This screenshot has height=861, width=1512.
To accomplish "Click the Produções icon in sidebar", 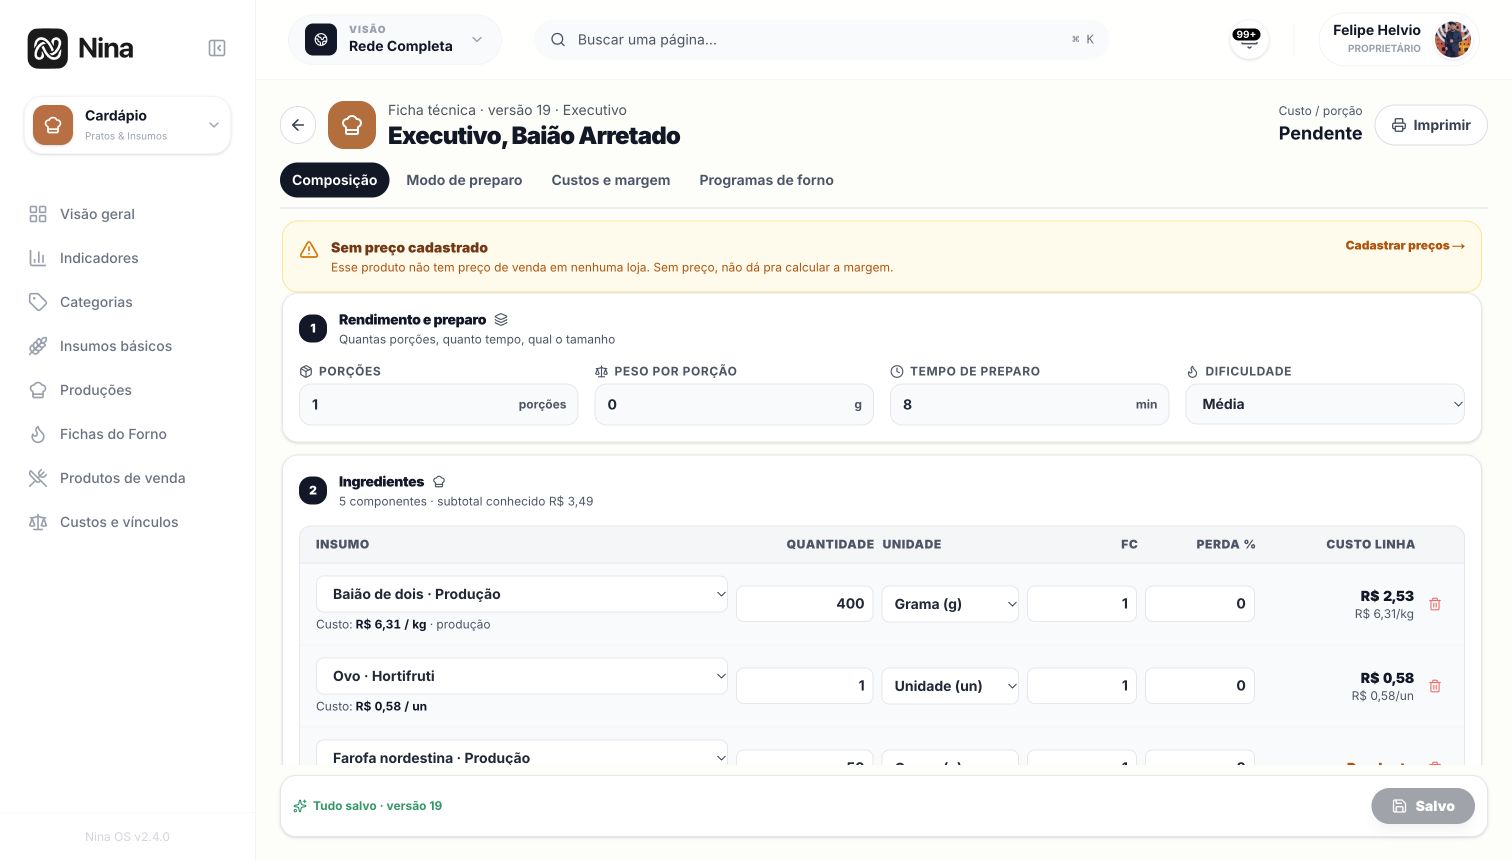I will (x=38, y=390).
